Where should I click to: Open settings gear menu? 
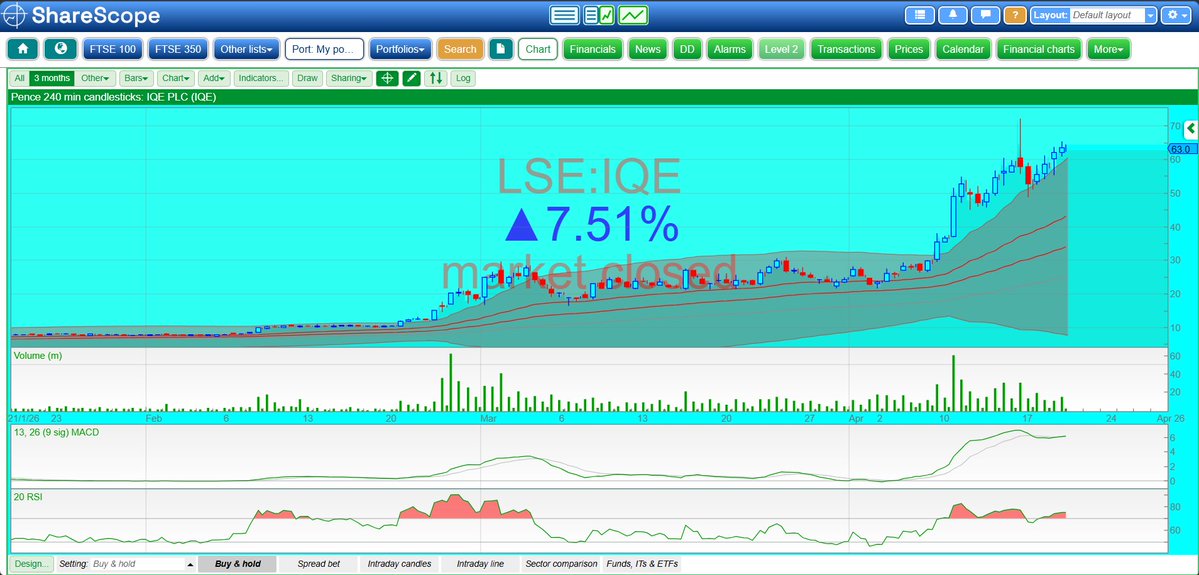pos(1175,15)
